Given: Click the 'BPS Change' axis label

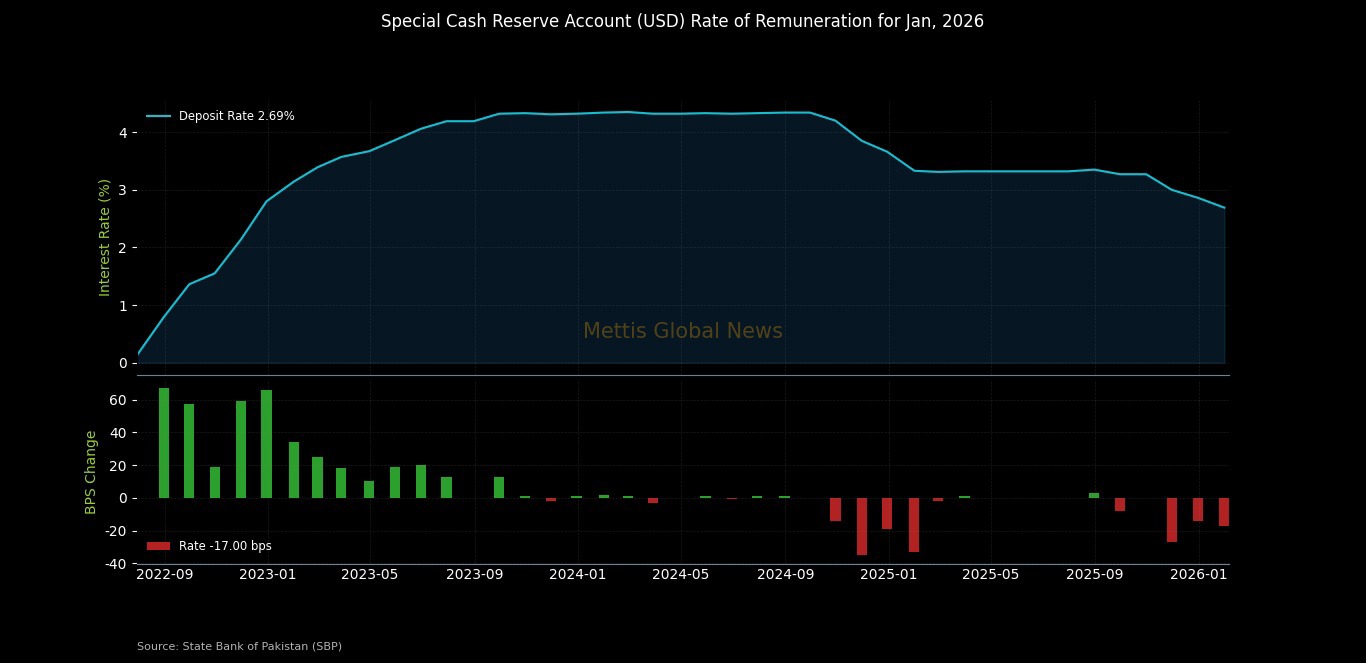Looking at the screenshot, I should 91,472.
